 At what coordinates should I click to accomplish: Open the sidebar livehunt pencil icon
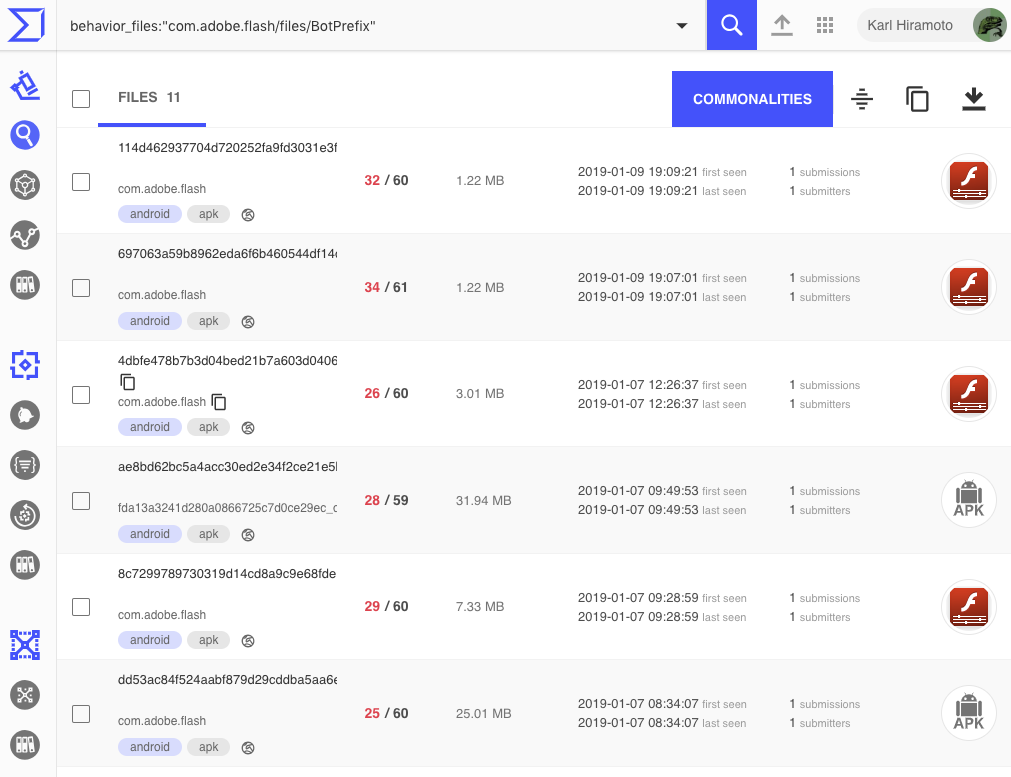pos(25,85)
